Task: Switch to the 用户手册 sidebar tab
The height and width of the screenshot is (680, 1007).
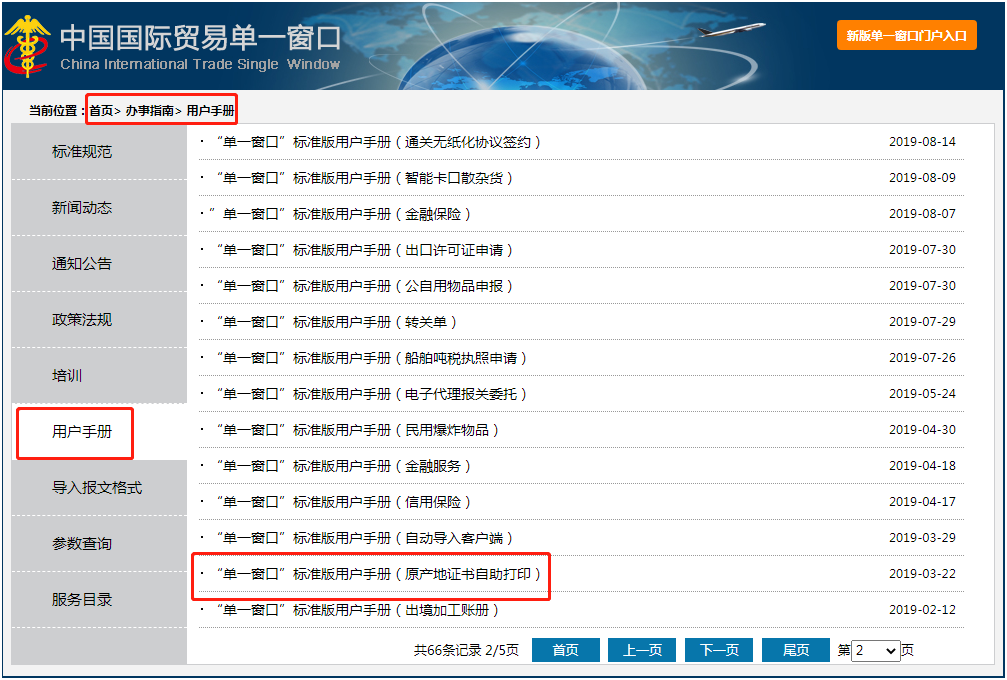Action: pyautogui.click(x=82, y=432)
